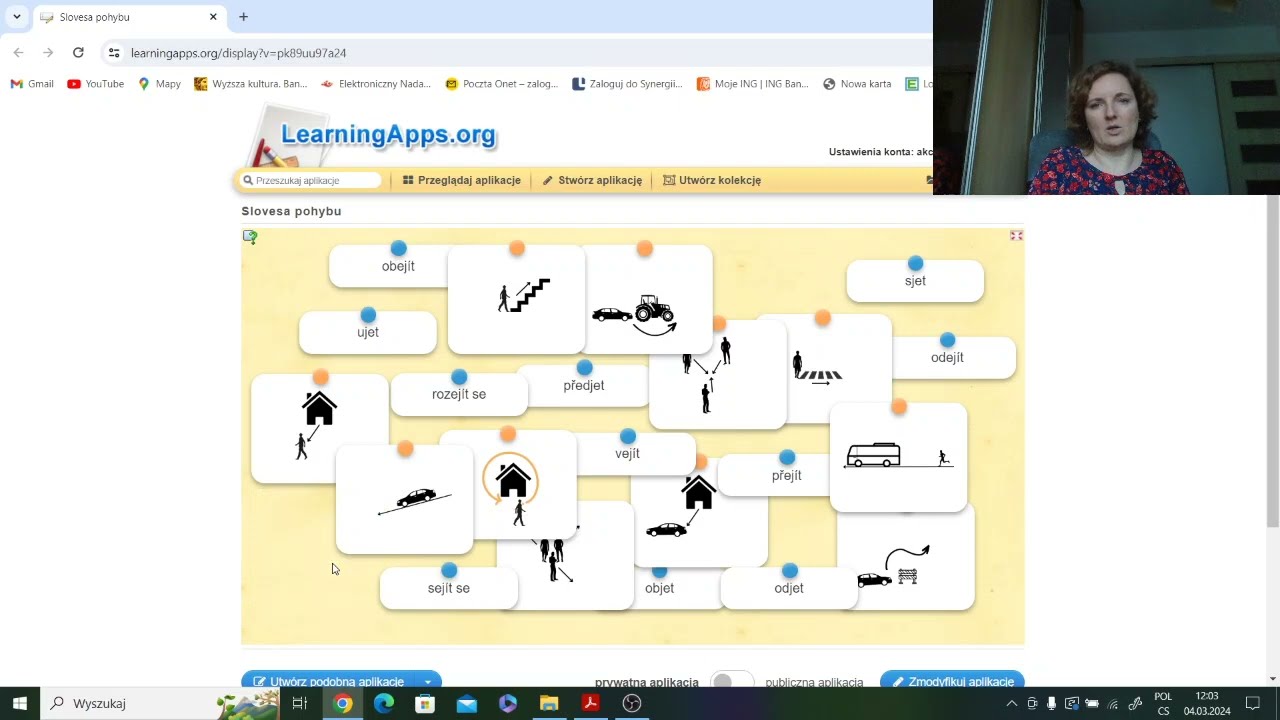Open Utwórz kolekcję menu item

coord(712,181)
